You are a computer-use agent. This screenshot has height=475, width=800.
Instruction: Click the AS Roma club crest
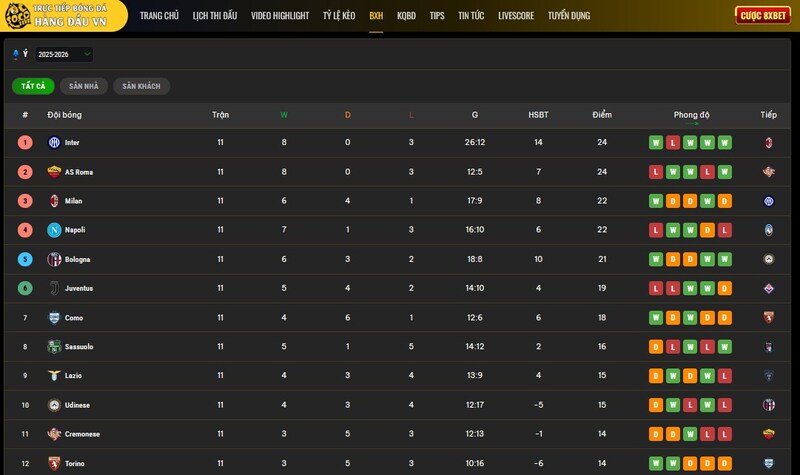pyautogui.click(x=54, y=172)
